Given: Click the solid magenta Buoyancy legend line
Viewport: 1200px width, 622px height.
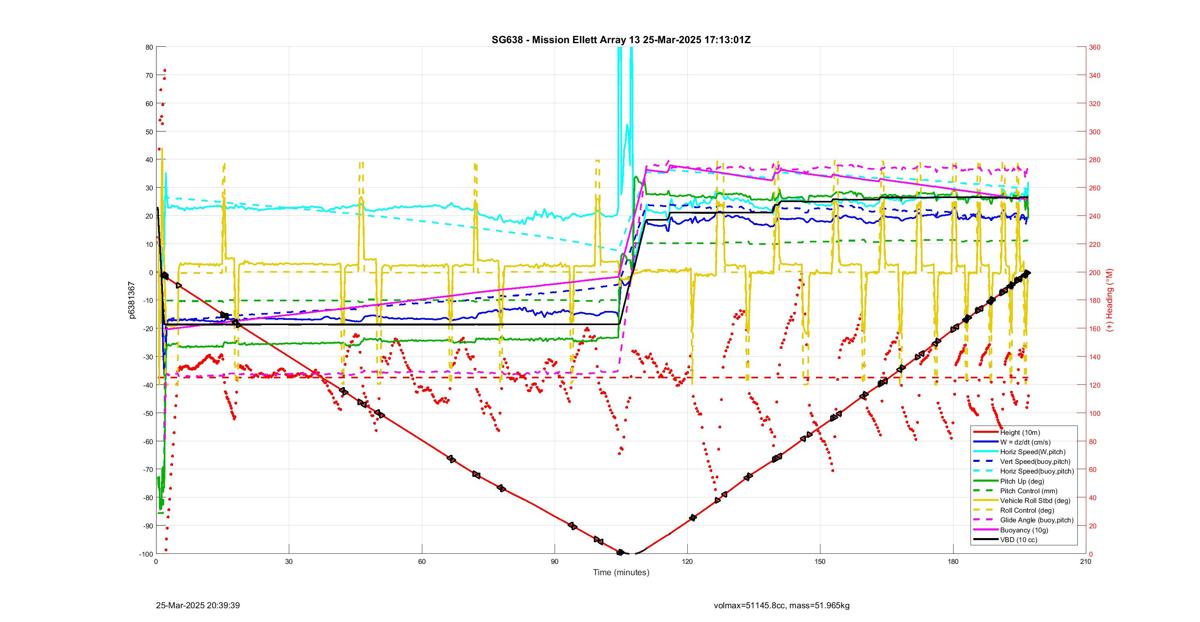Looking at the screenshot, I should (x=985, y=530).
